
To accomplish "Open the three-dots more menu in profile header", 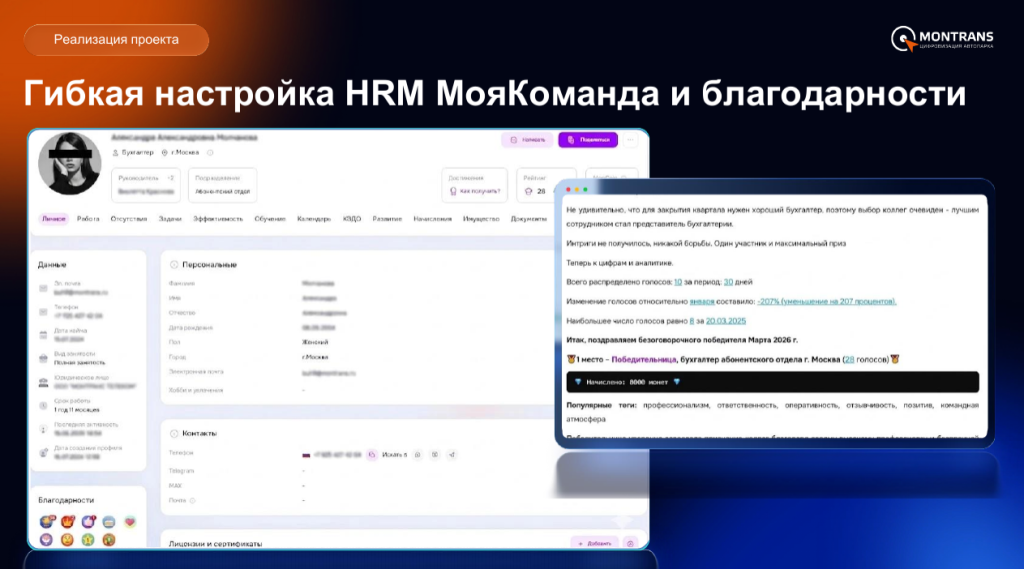I will [630, 140].
